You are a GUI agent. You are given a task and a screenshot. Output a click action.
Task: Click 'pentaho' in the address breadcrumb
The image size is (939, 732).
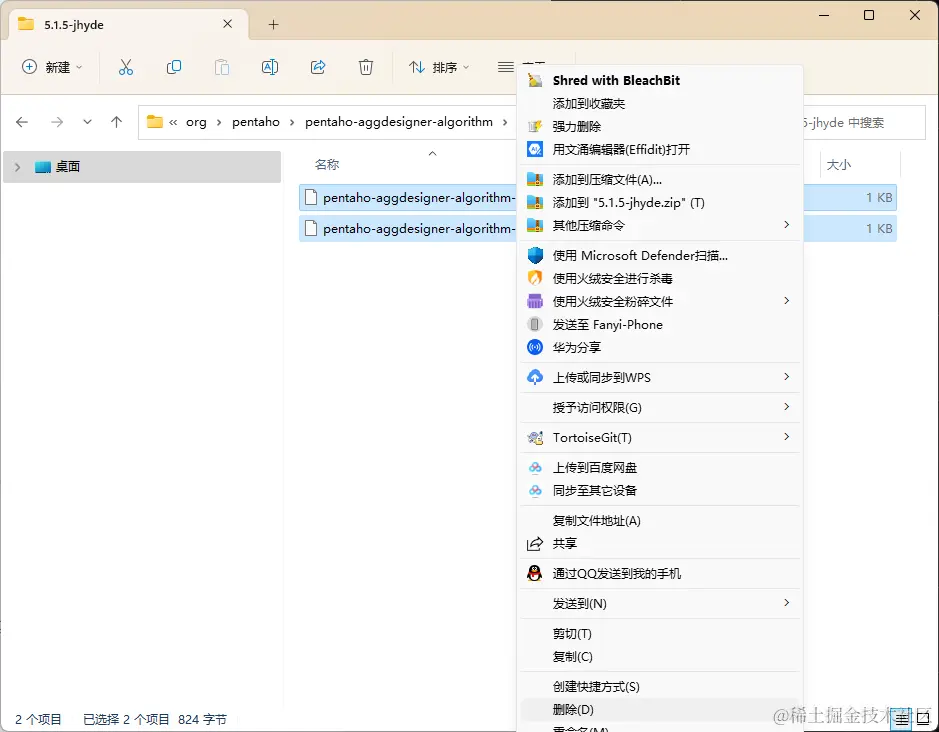pyautogui.click(x=256, y=122)
